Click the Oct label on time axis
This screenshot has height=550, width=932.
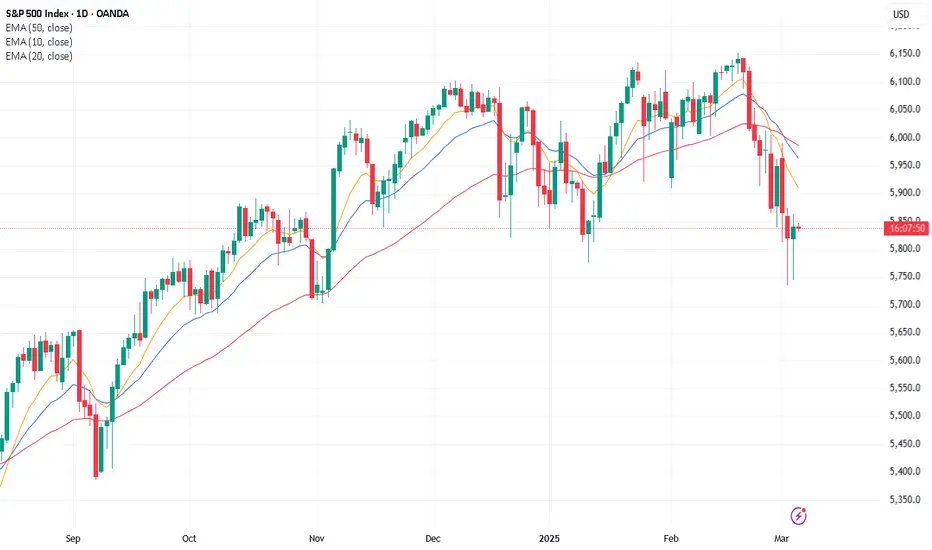[x=189, y=539]
